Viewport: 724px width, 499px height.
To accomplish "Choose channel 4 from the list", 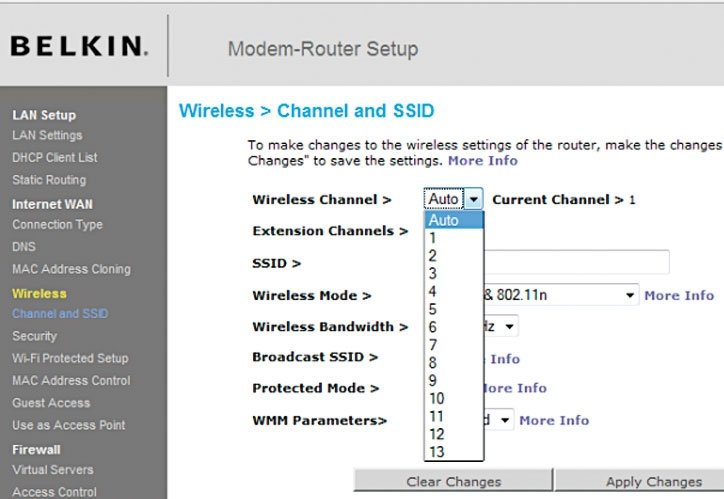I will click(x=454, y=291).
